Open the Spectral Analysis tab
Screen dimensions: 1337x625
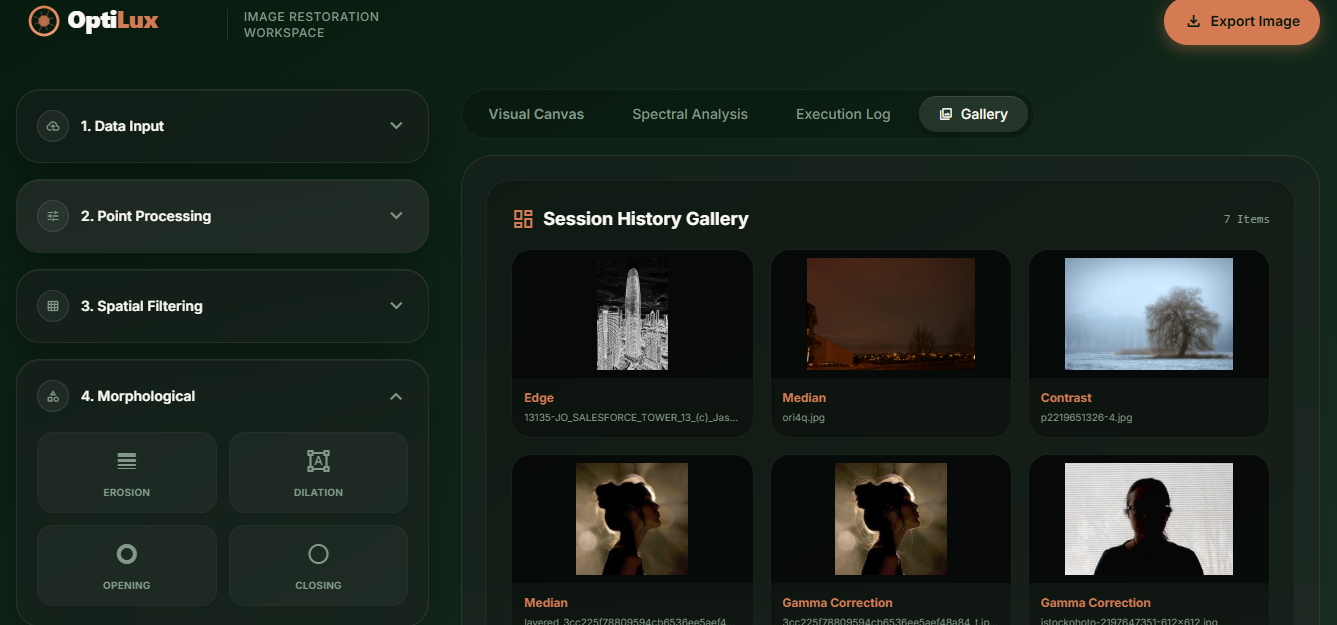tap(690, 114)
